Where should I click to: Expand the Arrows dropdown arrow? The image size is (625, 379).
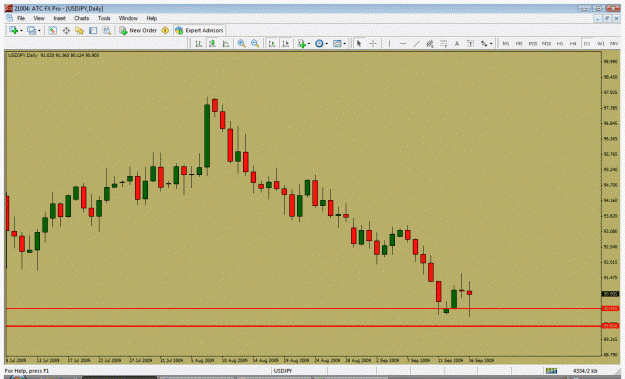491,44
